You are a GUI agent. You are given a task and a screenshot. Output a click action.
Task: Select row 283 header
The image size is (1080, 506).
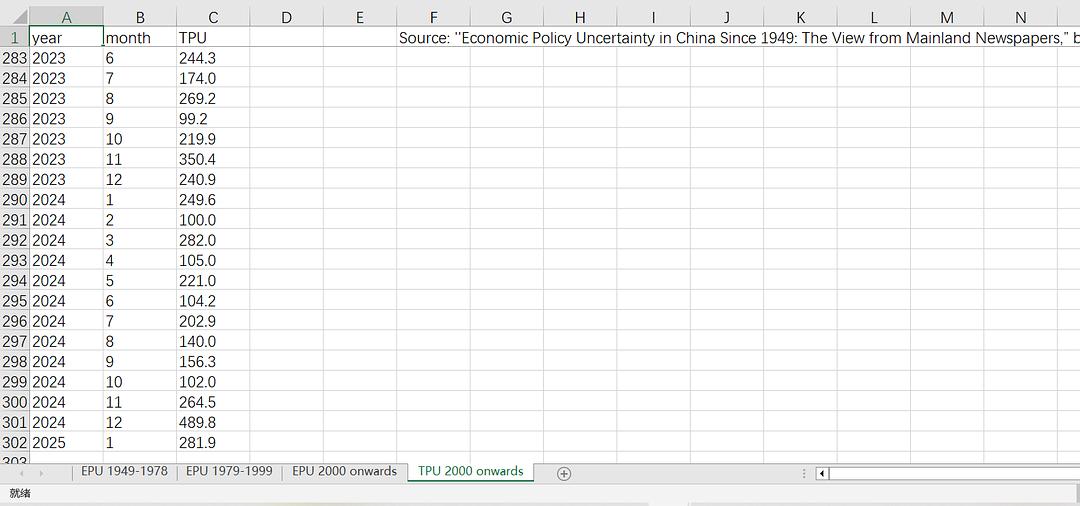[14, 59]
